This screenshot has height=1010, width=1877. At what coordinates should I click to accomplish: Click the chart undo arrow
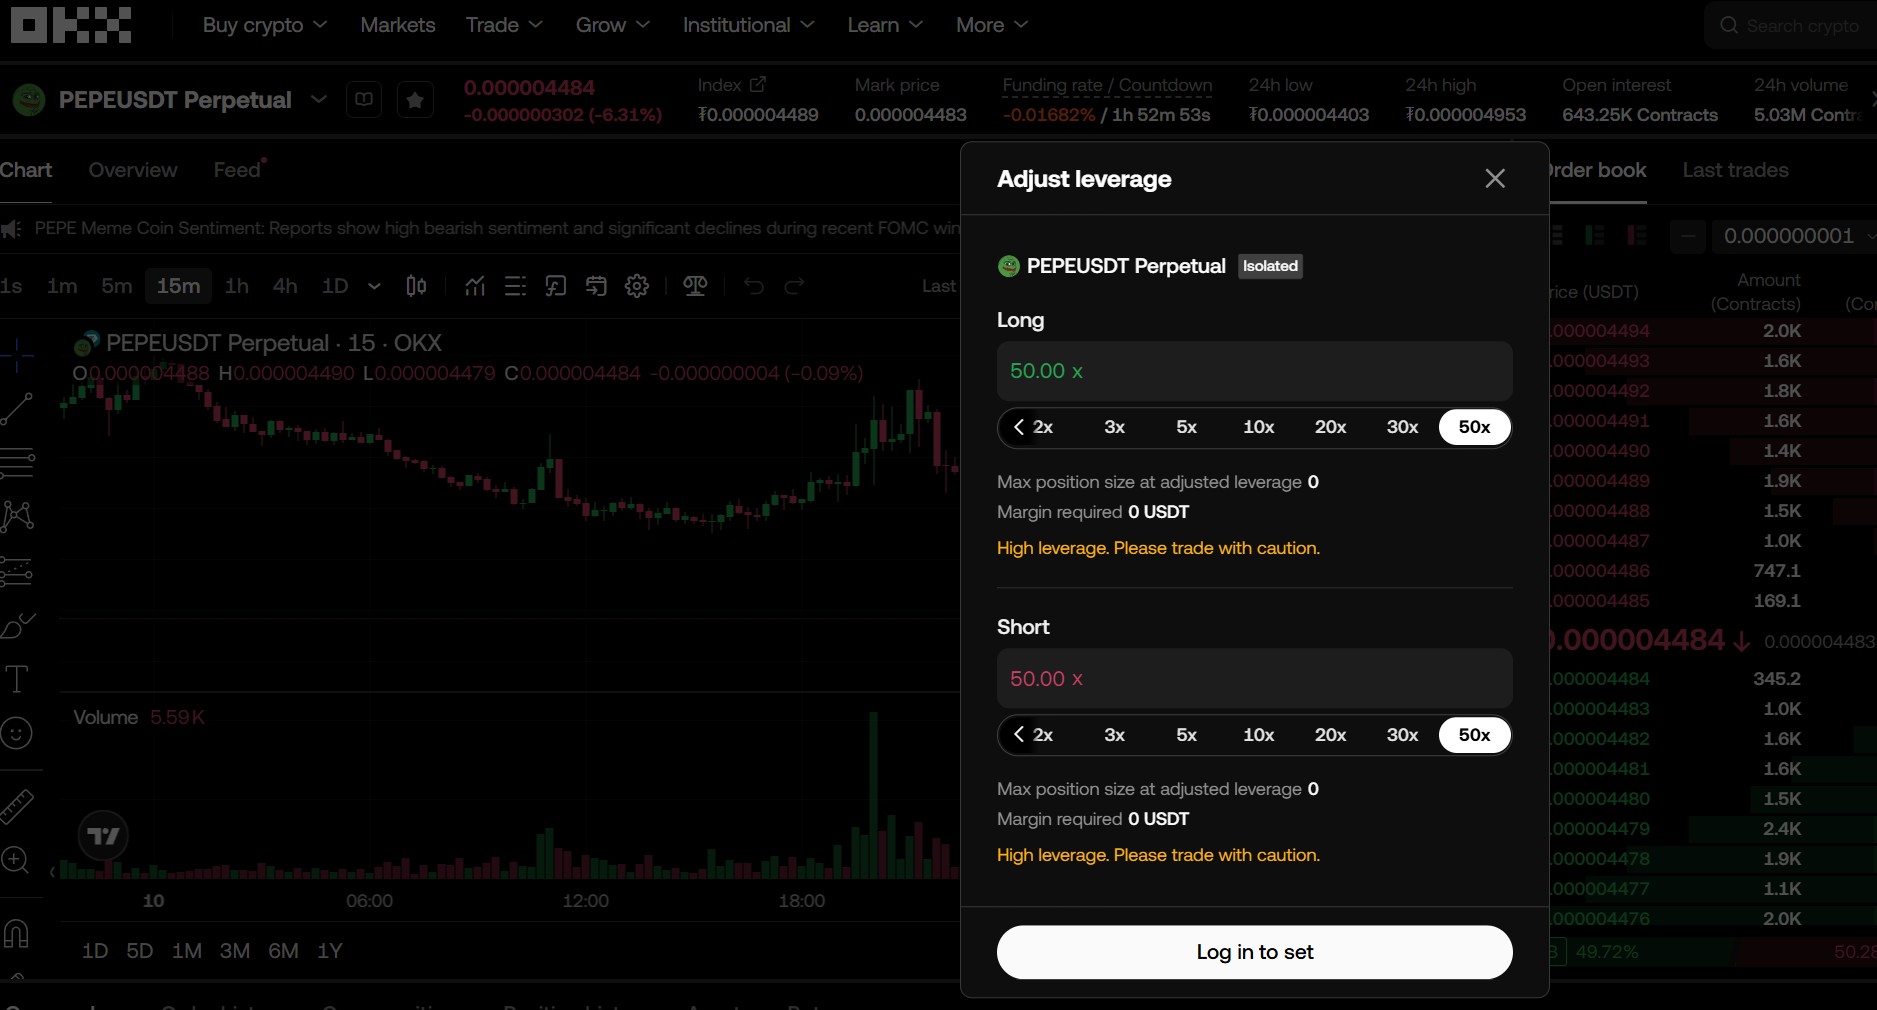pyautogui.click(x=754, y=286)
